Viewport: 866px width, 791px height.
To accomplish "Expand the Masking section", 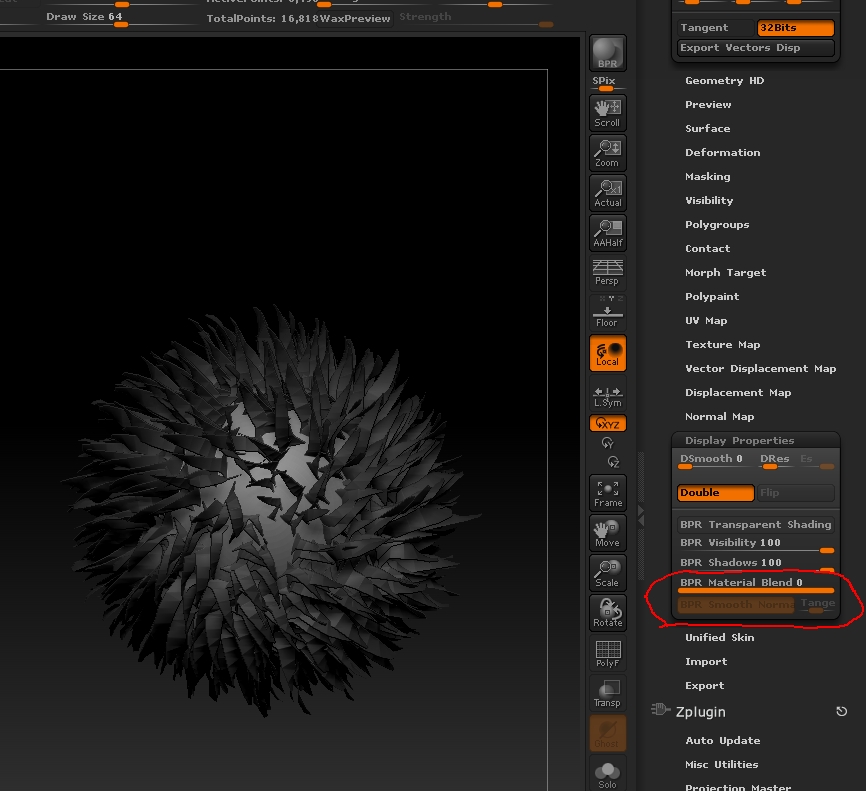I will pos(707,177).
